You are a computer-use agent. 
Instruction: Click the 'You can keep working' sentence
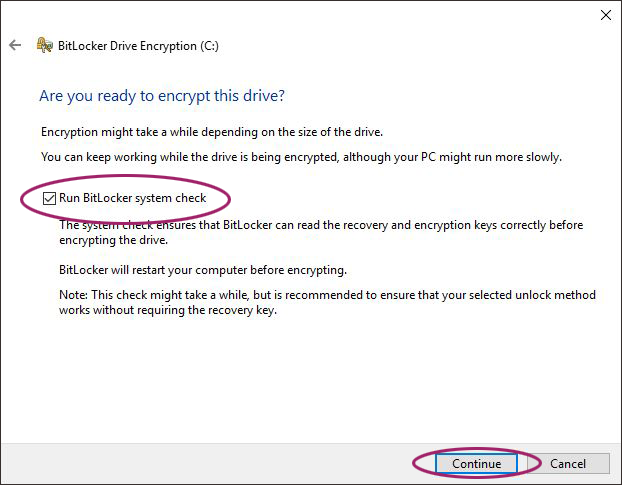[x=301, y=157]
